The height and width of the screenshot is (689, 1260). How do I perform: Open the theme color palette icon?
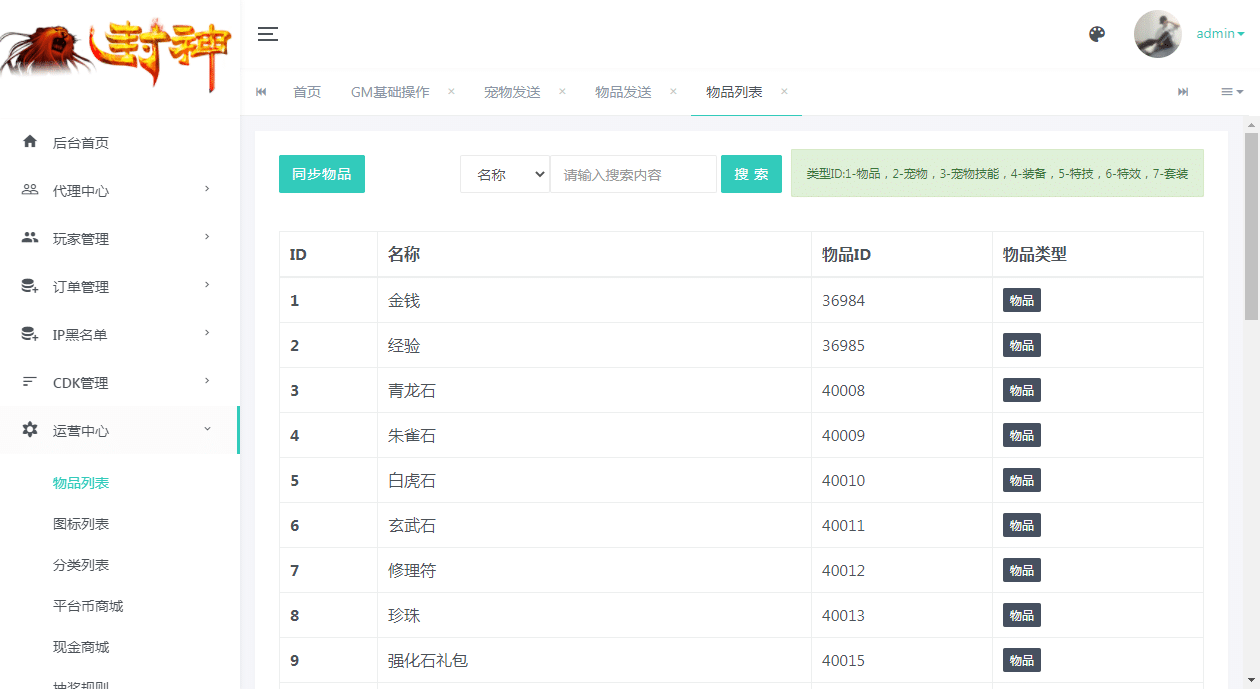(1097, 34)
